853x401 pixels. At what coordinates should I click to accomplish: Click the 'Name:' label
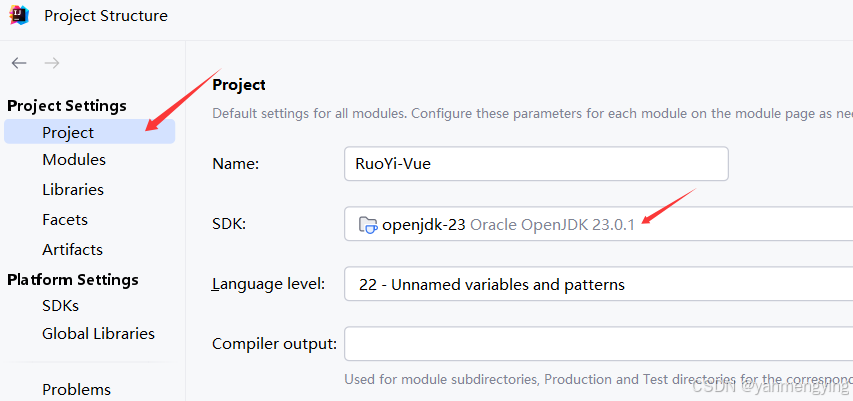pyautogui.click(x=235, y=163)
